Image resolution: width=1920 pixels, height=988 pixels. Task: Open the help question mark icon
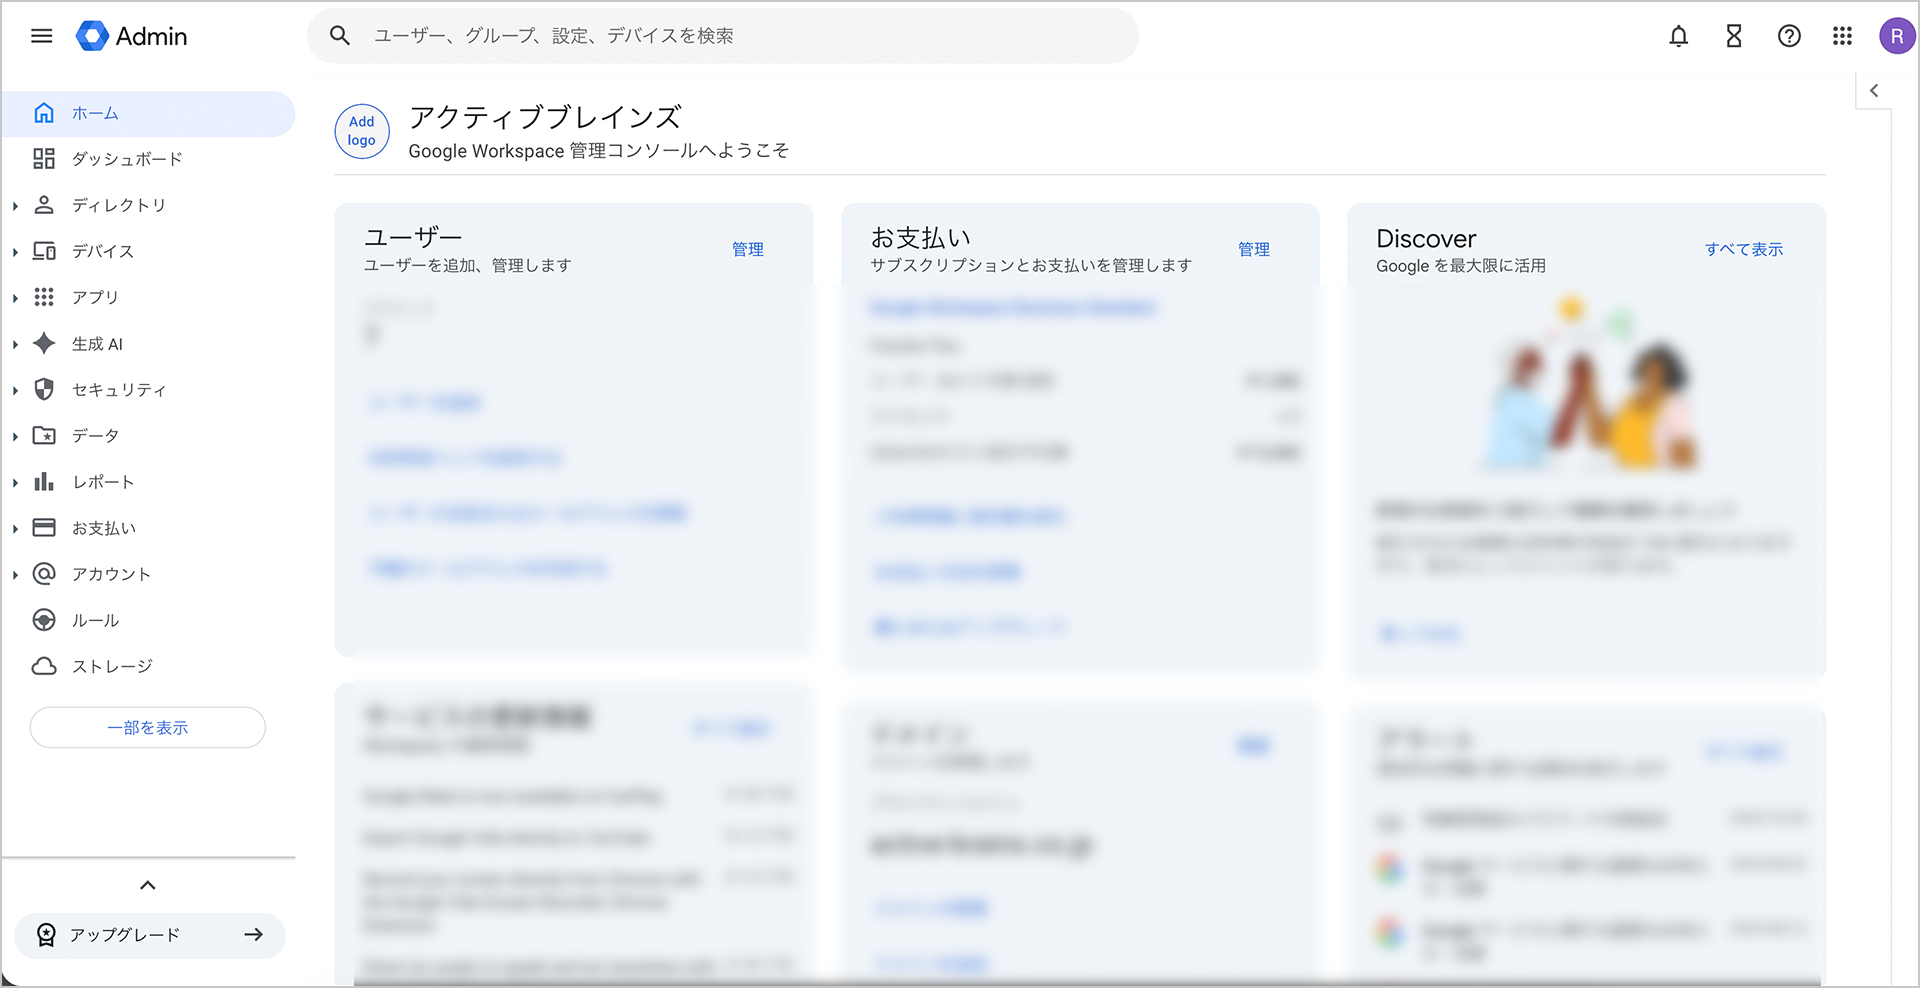pyautogui.click(x=1789, y=36)
